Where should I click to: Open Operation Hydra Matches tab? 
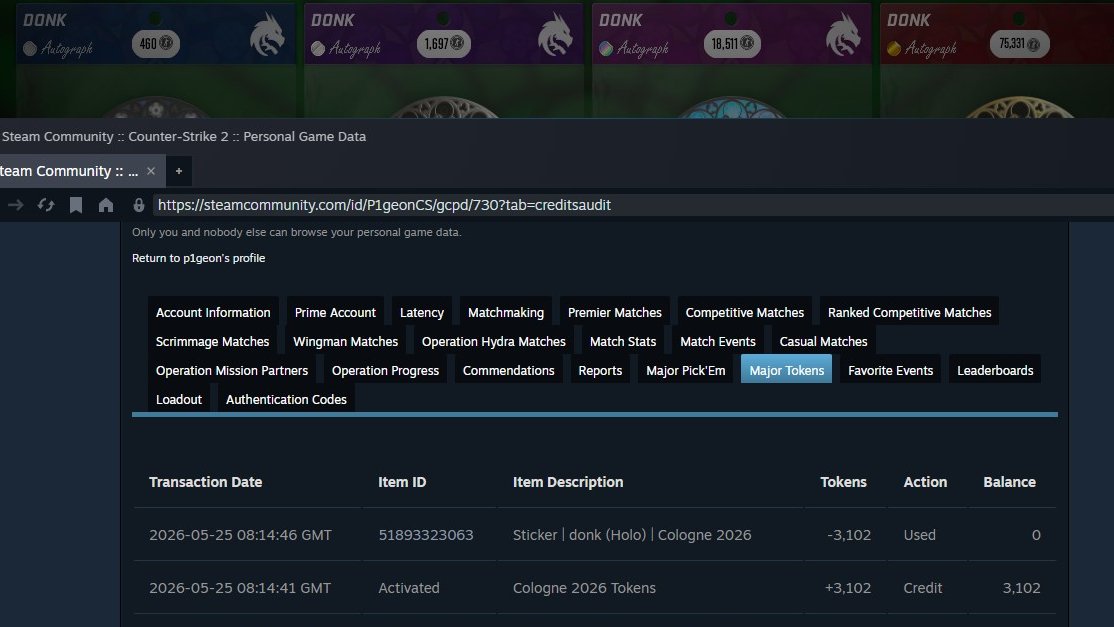point(494,342)
